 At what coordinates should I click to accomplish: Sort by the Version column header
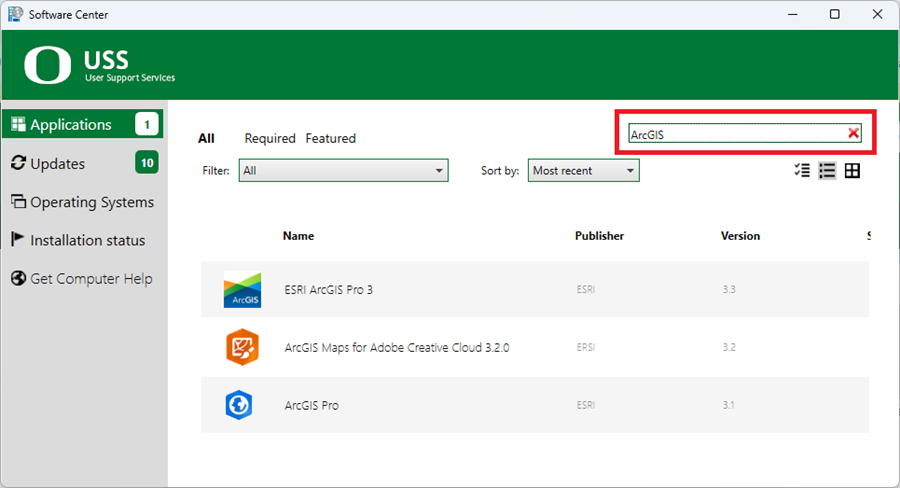(x=740, y=236)
